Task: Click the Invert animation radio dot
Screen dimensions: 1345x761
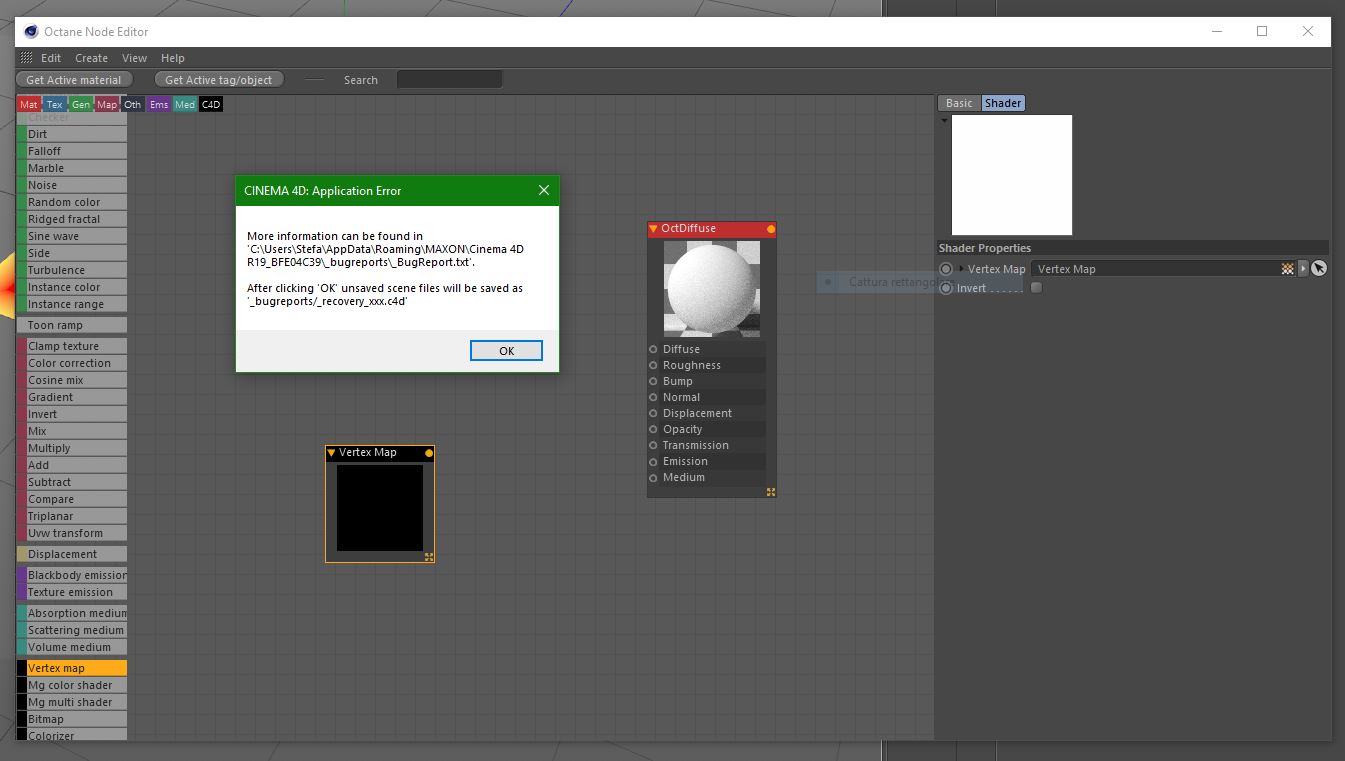Action: (x=946, y=288)
